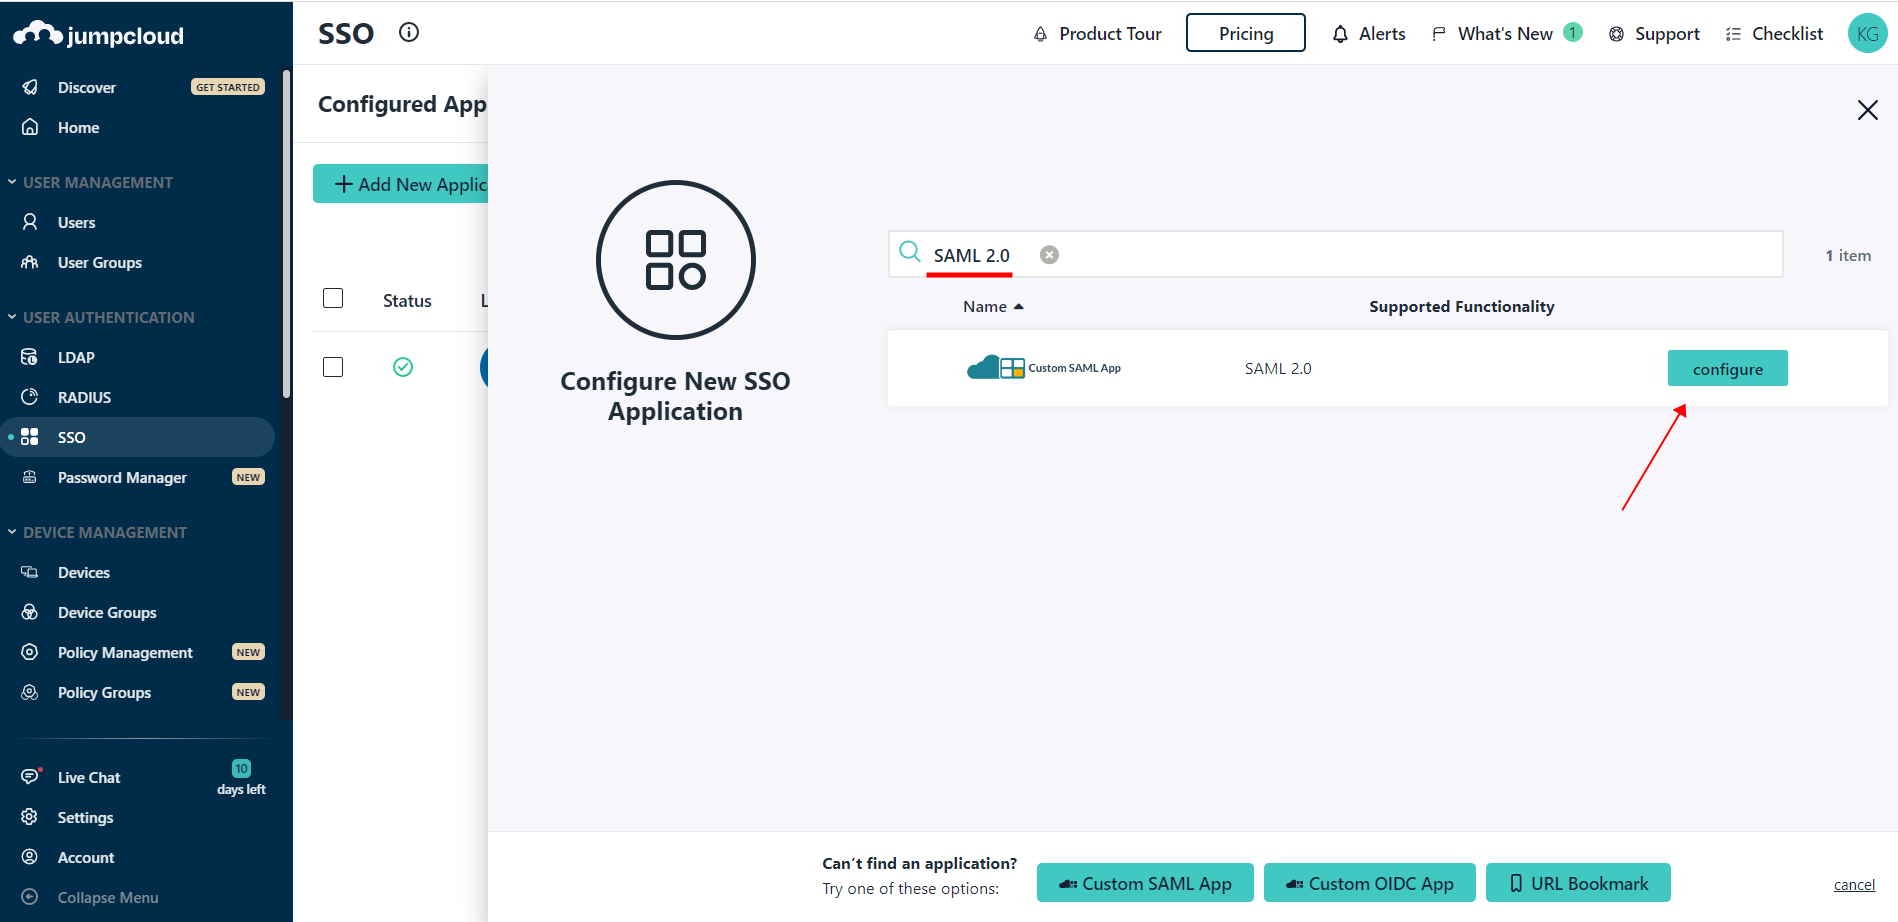Open Users via its person icon
Image resolution: width=1898 pixels, height=922 pixels.
tap(30, 222)
